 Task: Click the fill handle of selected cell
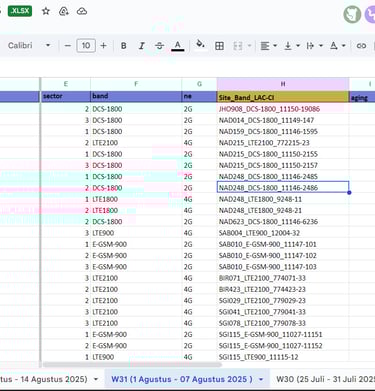click(x=349, y=193)
